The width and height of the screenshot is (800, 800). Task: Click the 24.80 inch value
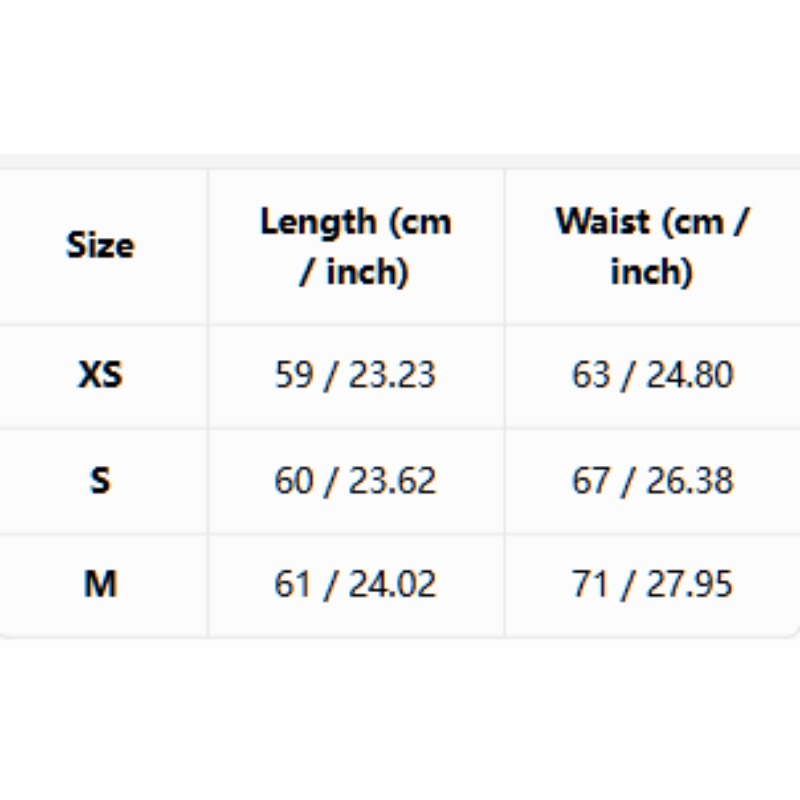(690, 375)
